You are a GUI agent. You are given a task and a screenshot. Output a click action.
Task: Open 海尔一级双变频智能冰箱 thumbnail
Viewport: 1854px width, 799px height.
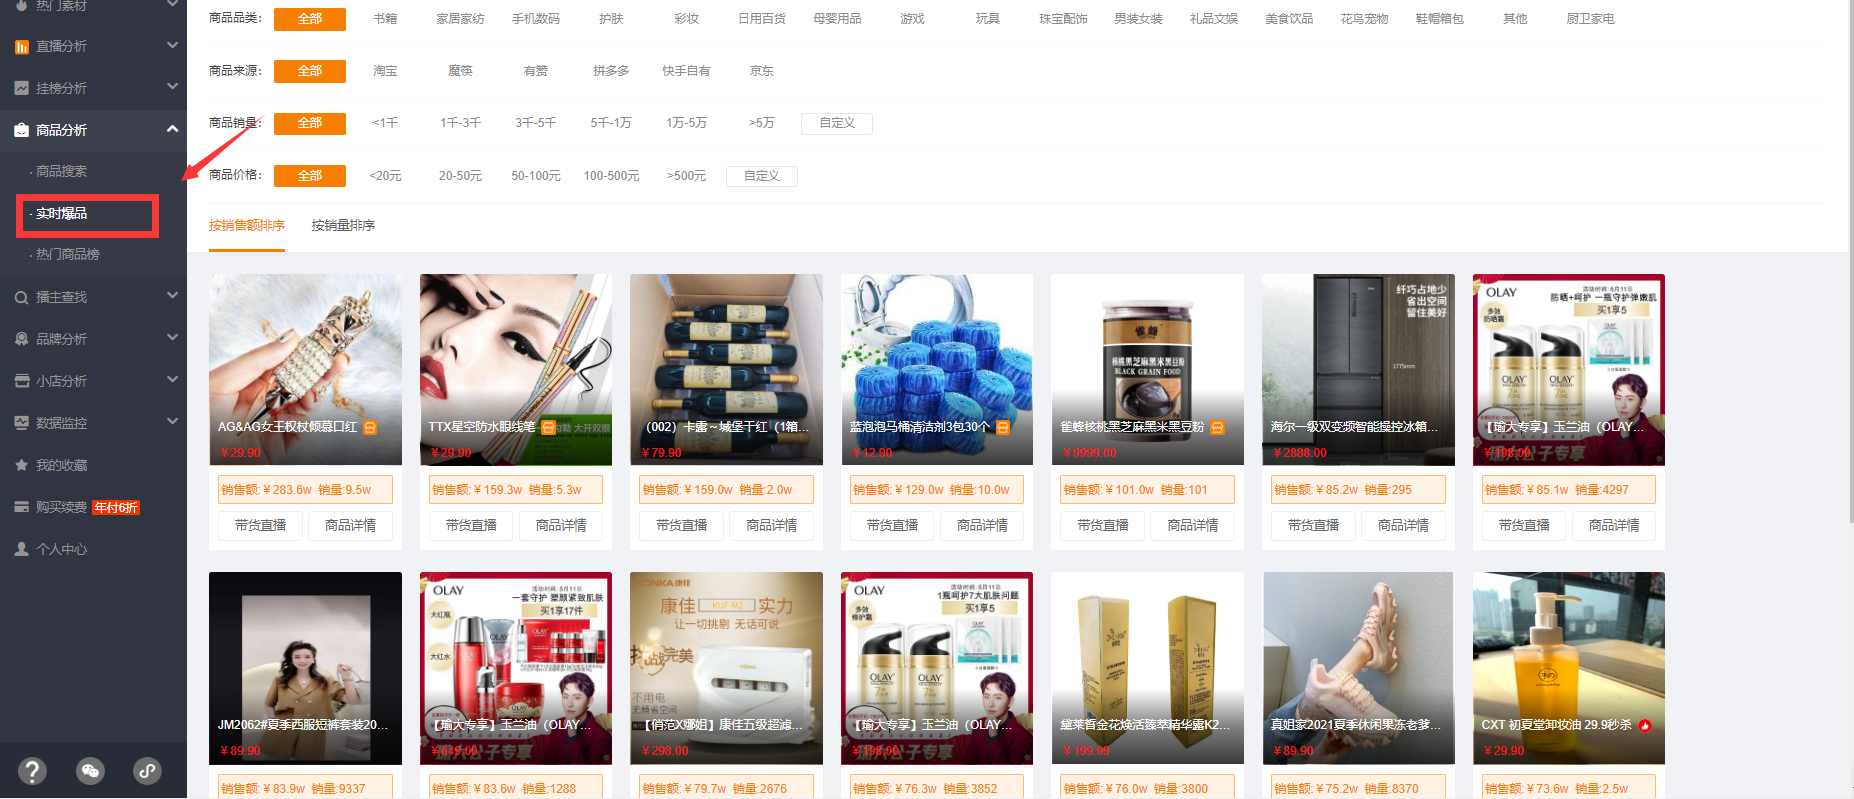(1358, 369)
